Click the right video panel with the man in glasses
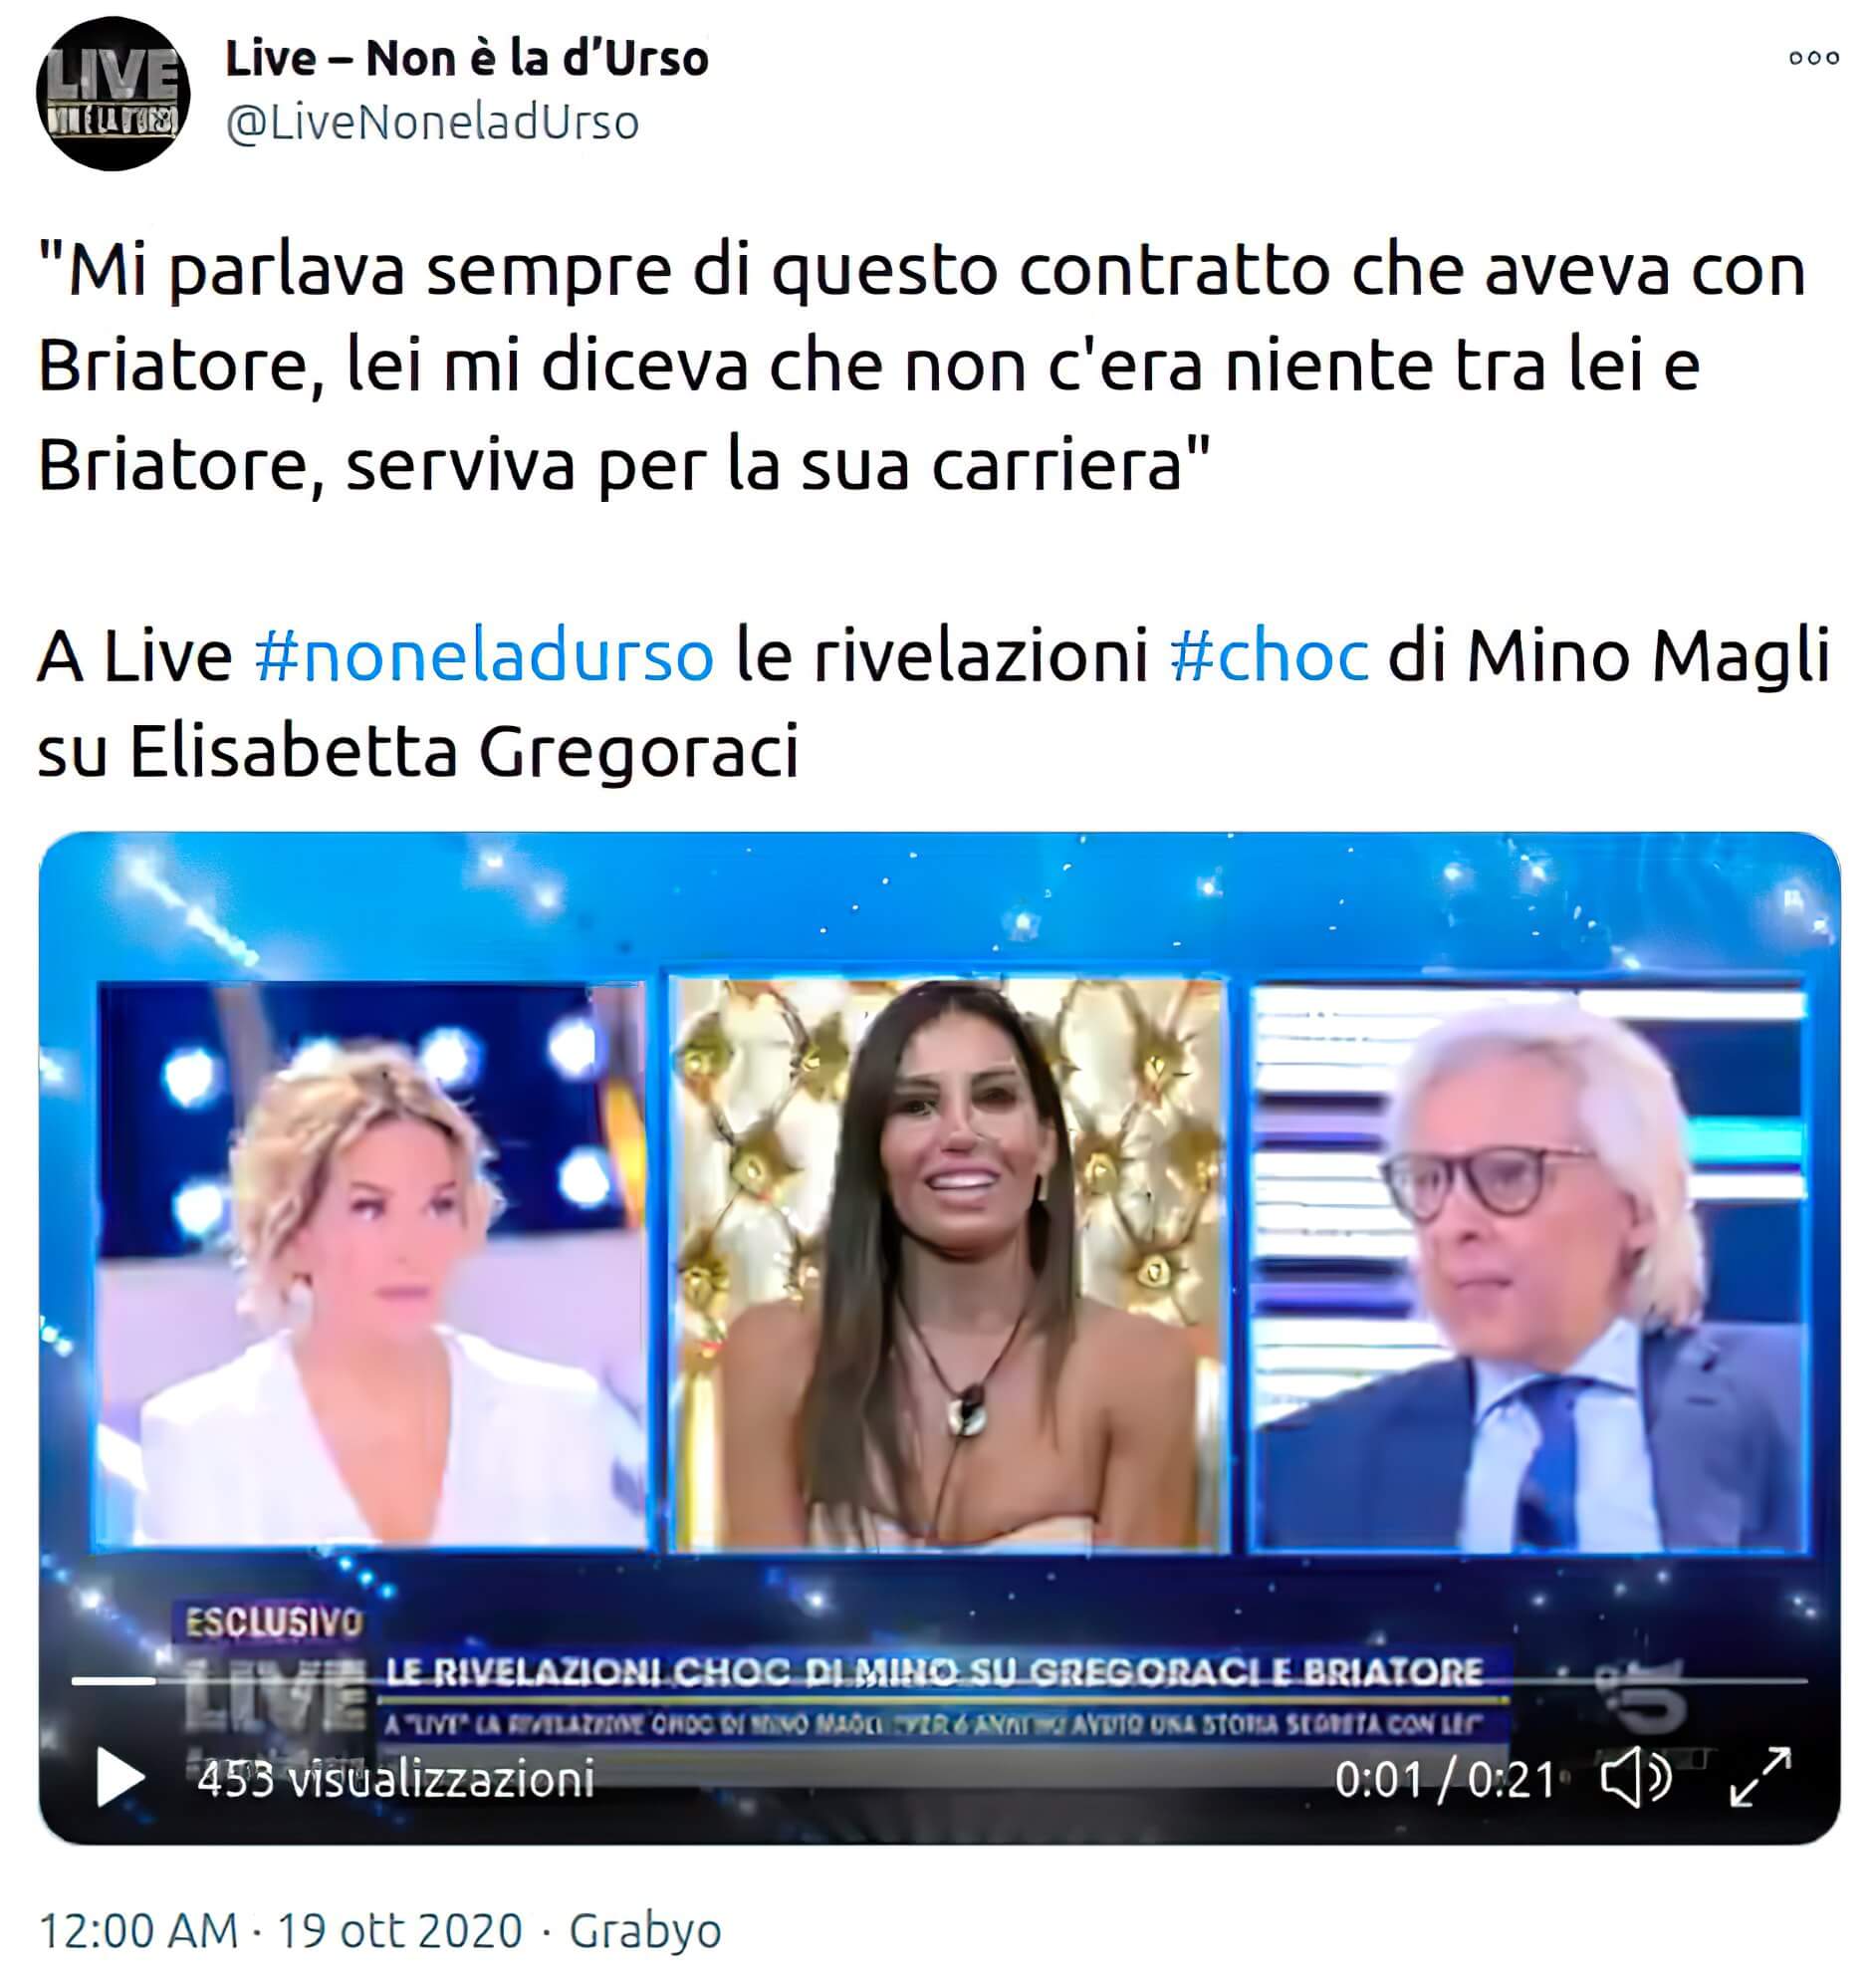The image size is (1872, 1988). [x=1530, y=1267]
